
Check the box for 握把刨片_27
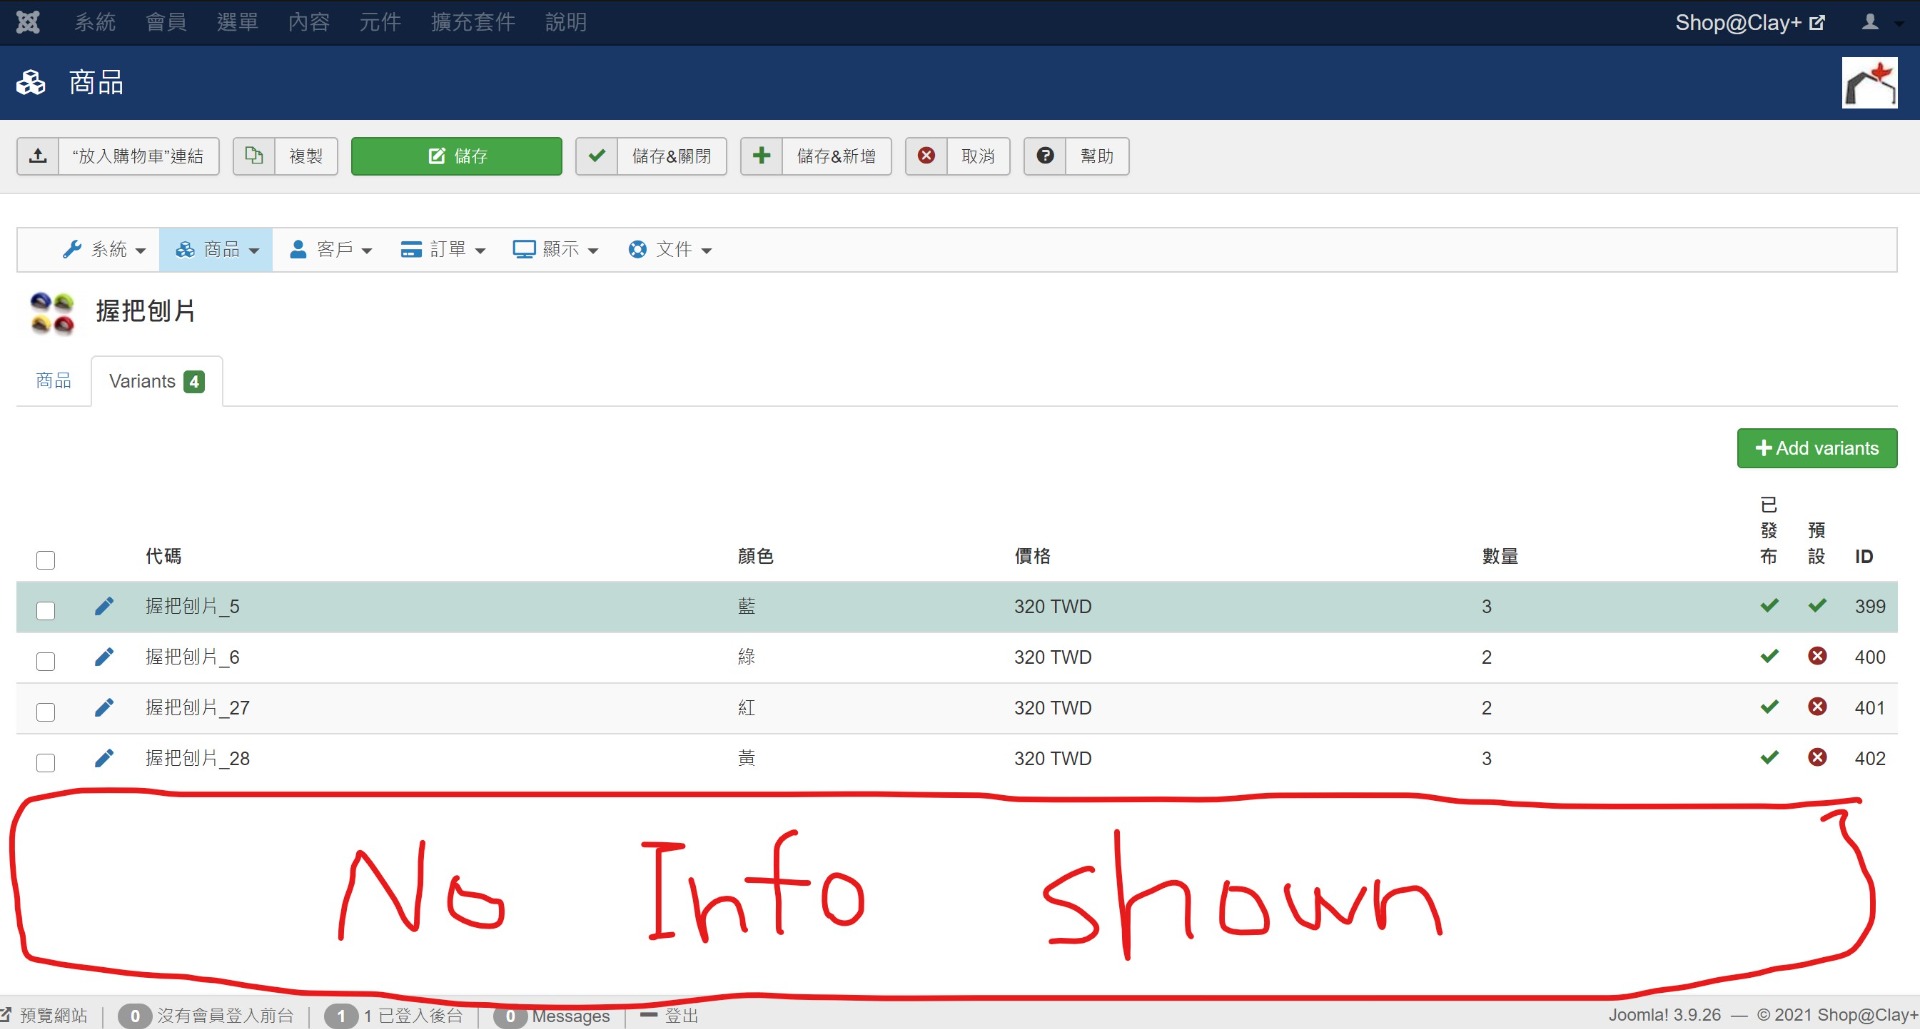click(x=45, y=712)
